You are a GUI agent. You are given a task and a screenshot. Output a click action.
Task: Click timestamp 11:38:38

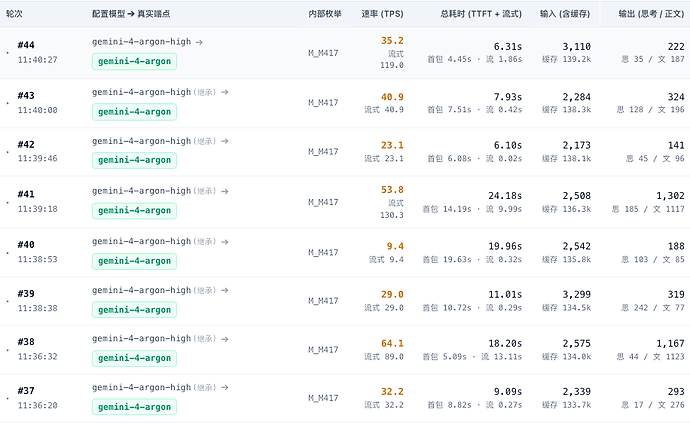coord(37,308)
